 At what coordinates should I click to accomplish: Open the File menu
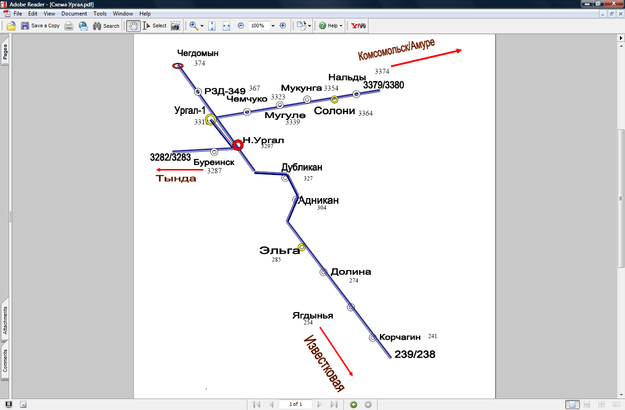pos(18,14)
